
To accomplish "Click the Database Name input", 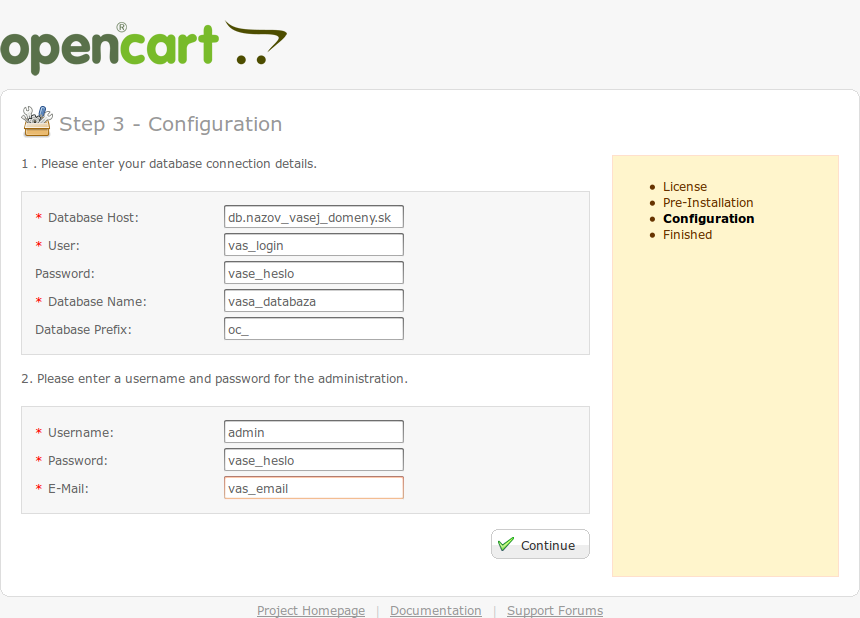I will point(314,301).
